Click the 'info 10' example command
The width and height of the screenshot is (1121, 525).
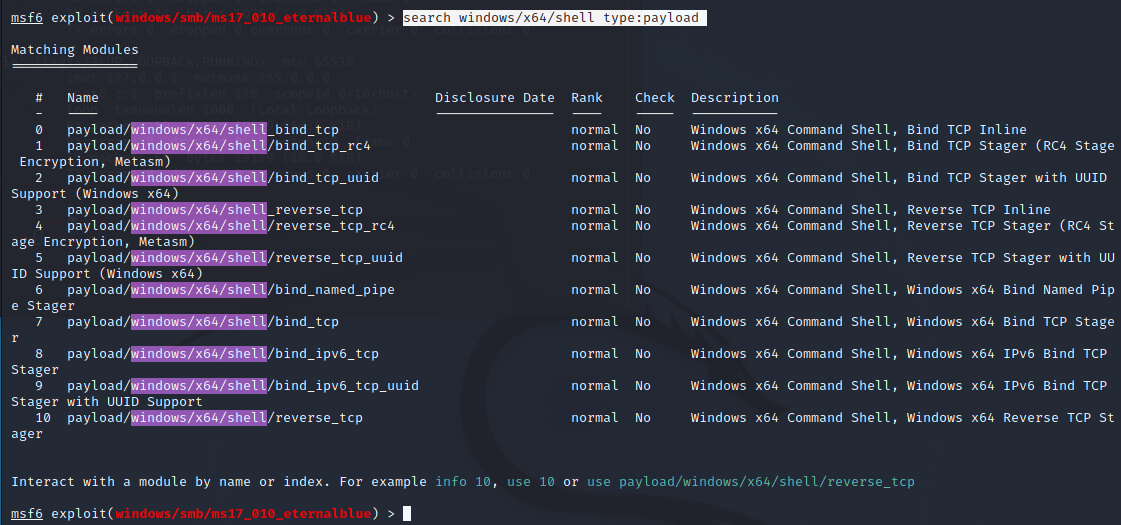[x=463, y=482]
